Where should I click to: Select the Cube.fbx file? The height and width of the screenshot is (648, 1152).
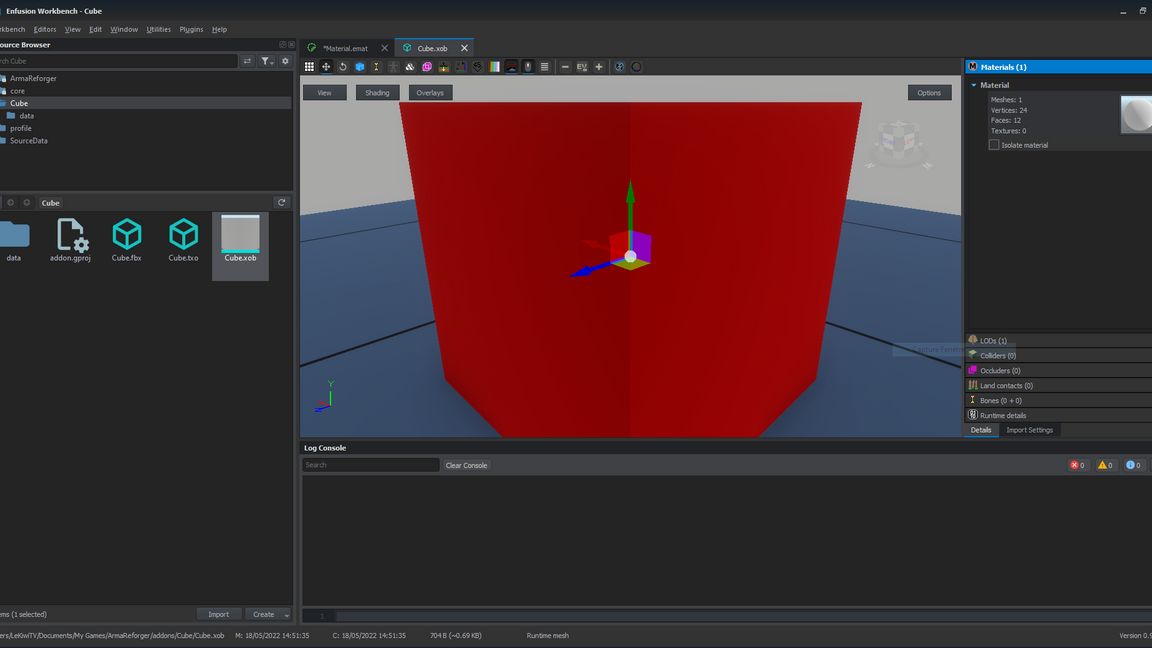(x=127, y=241)
